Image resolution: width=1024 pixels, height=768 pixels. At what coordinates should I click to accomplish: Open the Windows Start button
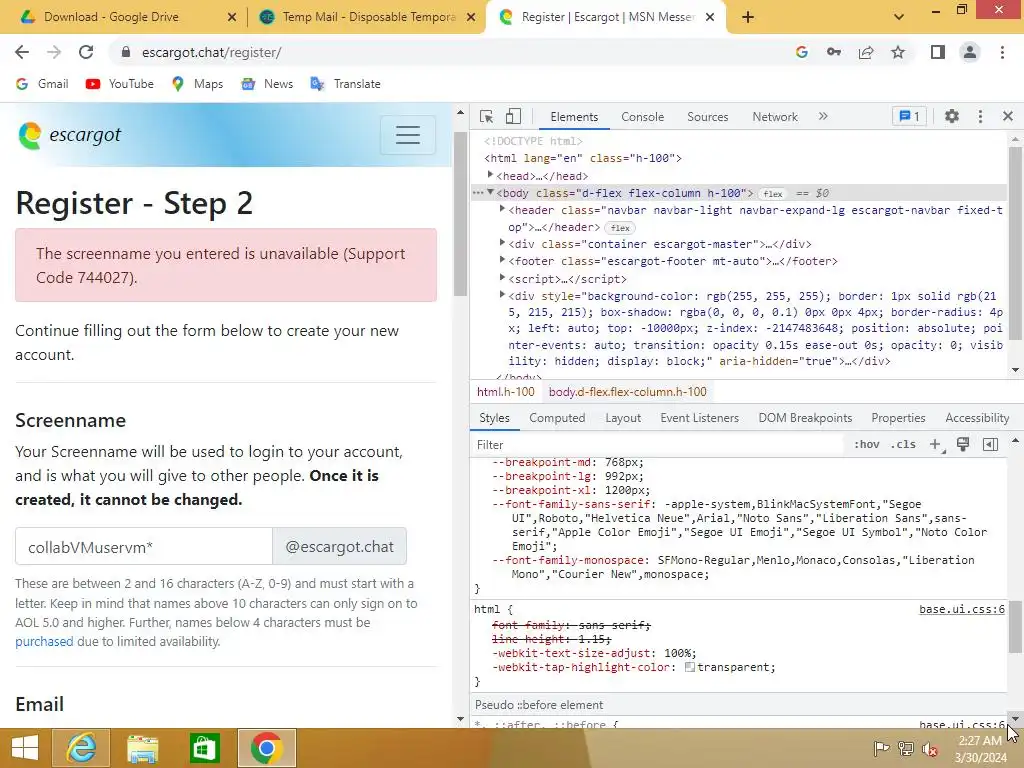(x=25, y=748)
